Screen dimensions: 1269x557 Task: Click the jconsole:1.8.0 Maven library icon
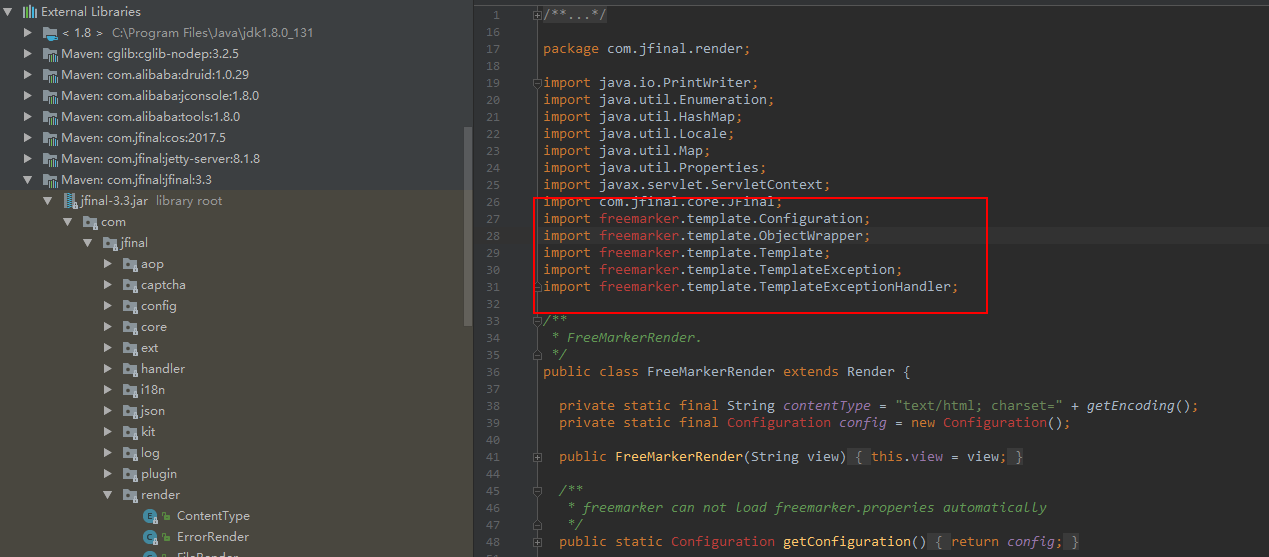pos(50,96)
